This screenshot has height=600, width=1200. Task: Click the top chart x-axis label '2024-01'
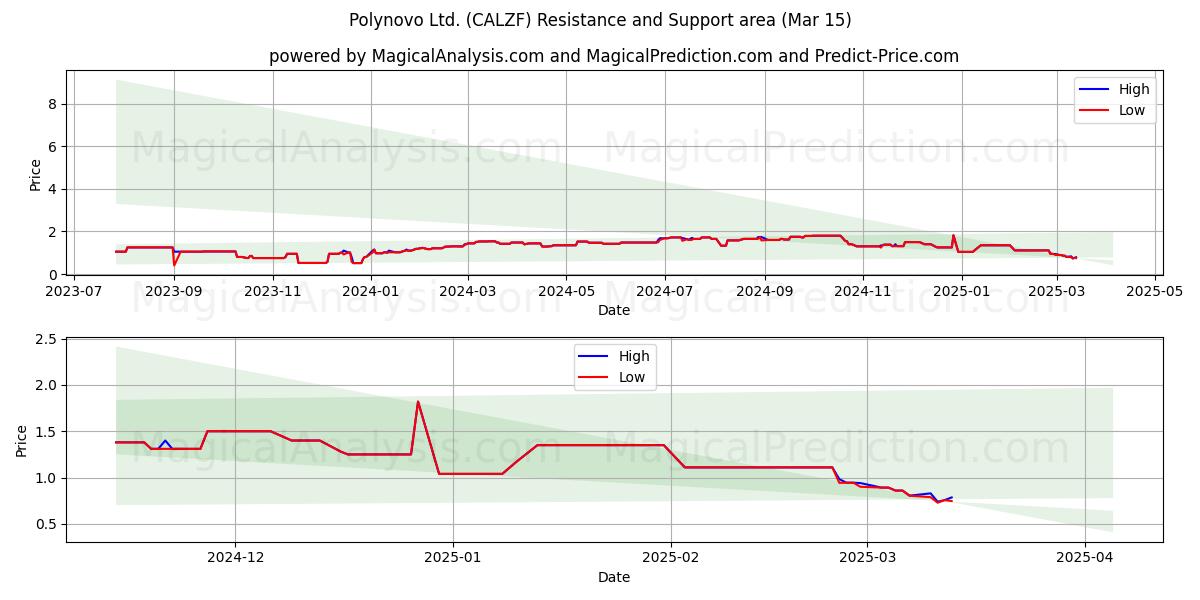point(371,292)
